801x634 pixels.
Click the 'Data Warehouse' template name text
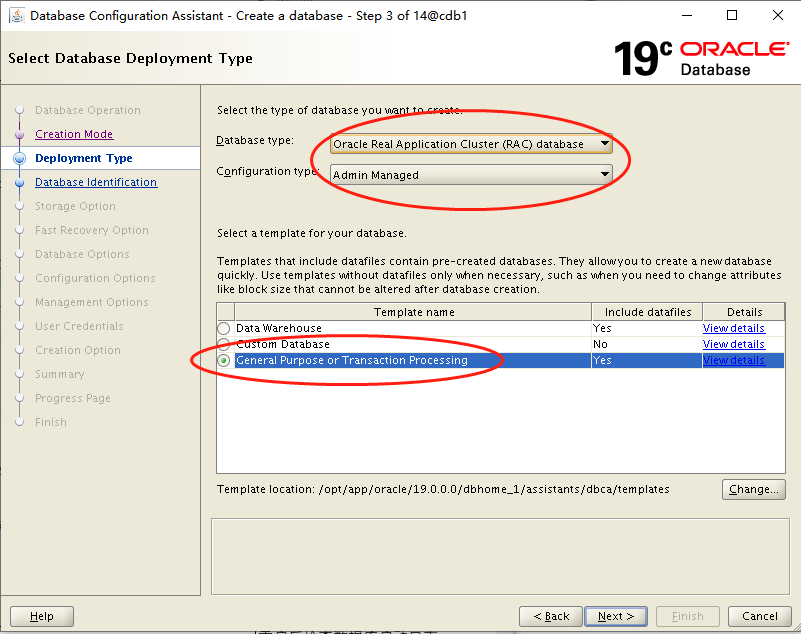click(278, 328)
